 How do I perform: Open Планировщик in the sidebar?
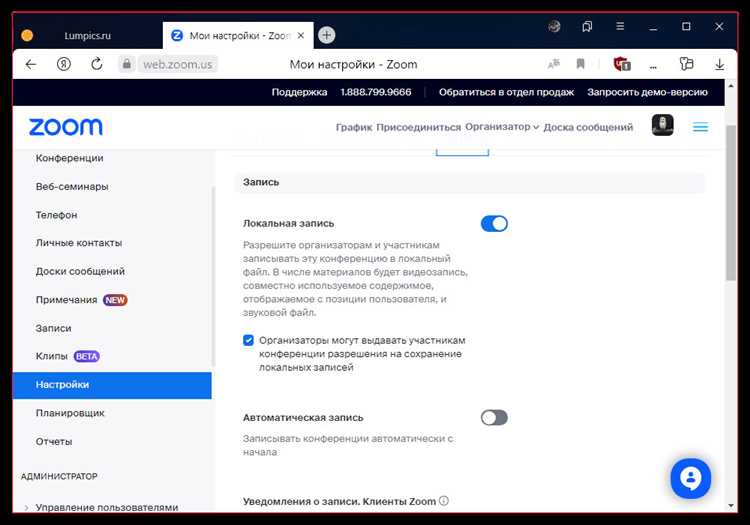[70, 413]
